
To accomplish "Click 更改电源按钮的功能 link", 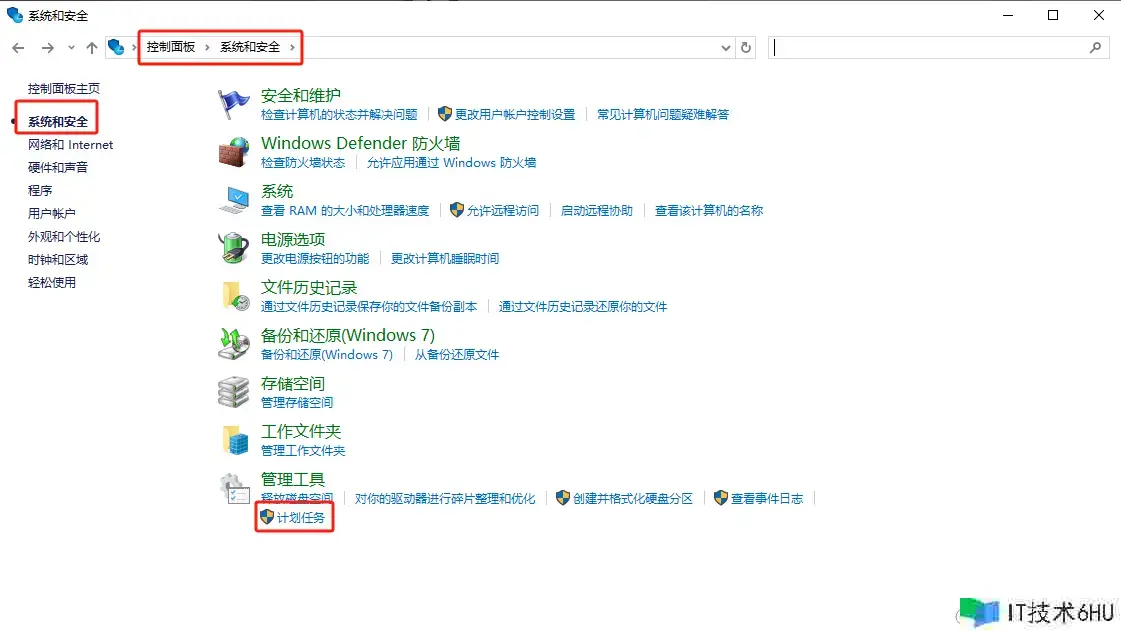I will (315, 258).
